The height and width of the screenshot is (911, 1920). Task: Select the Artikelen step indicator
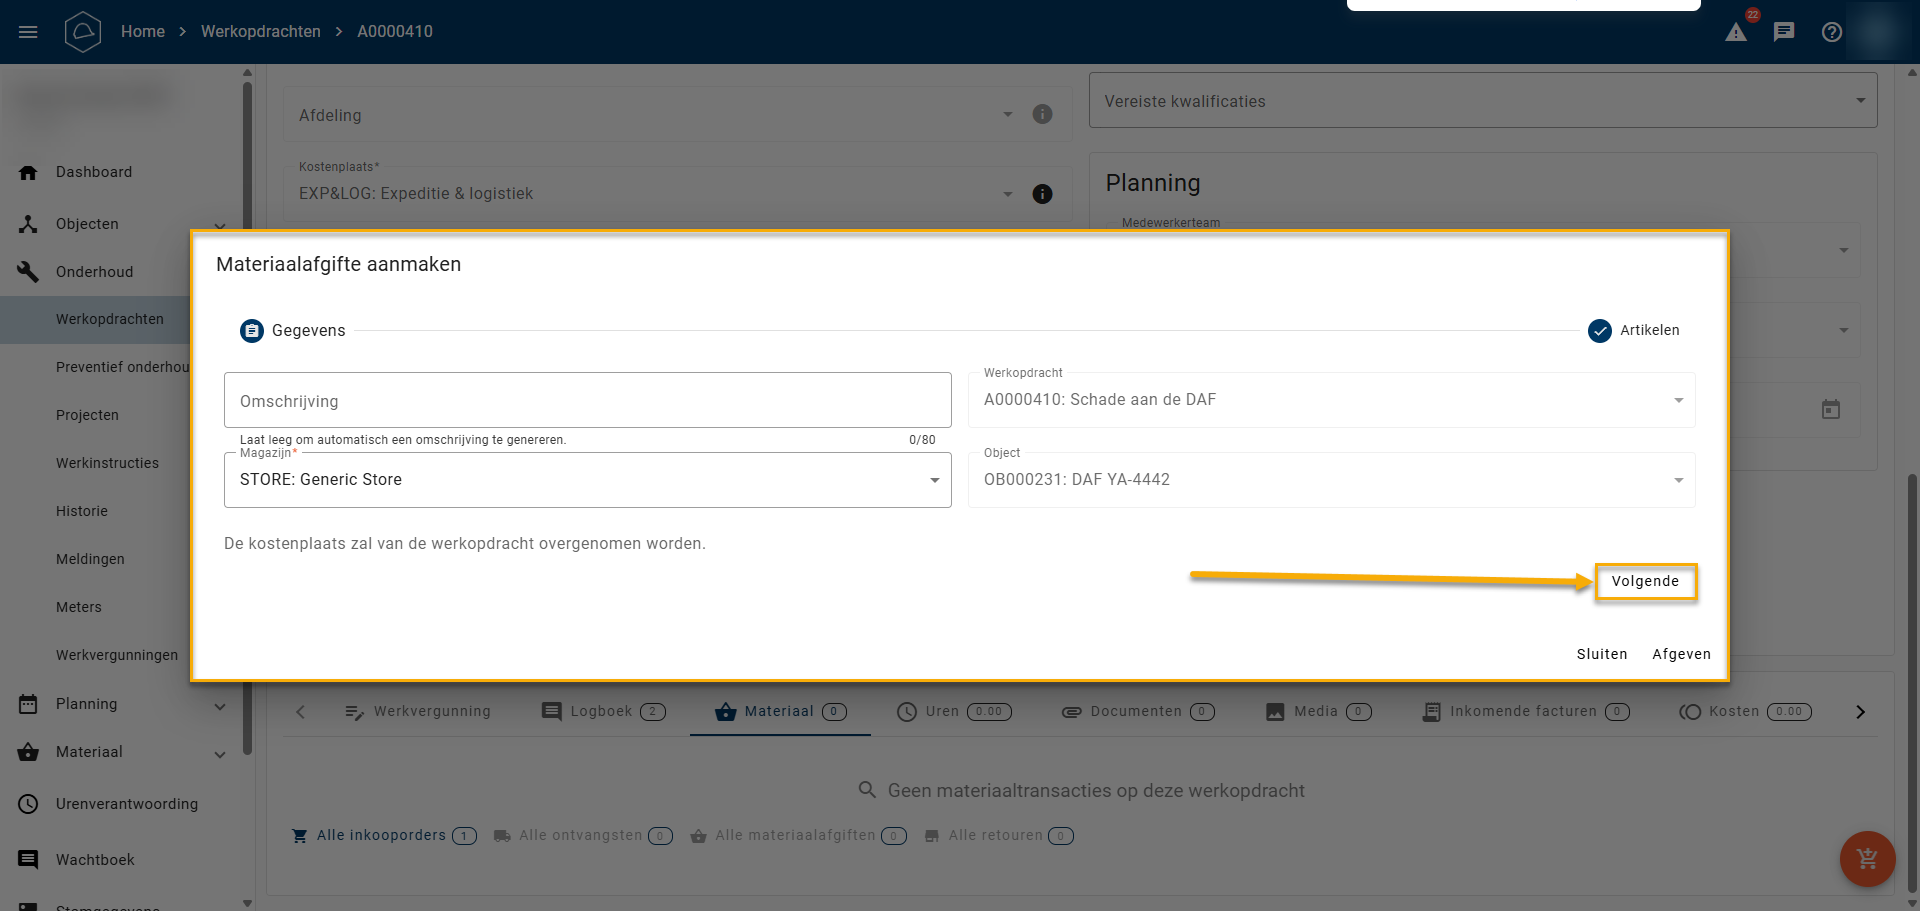click(1634, 331)
